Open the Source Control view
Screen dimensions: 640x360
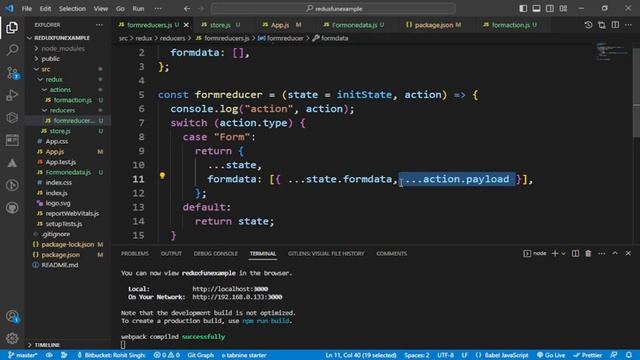coord(12,73)
